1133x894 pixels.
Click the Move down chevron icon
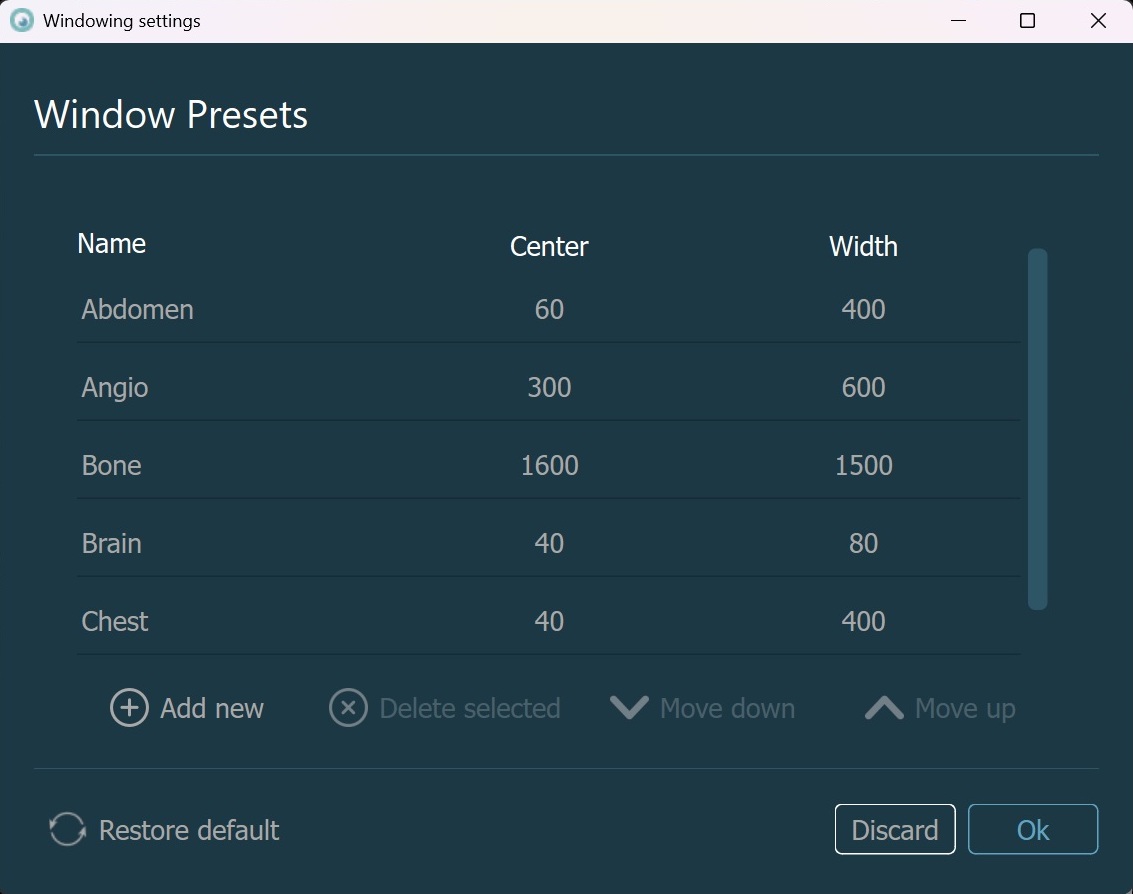pyautogui.click(x=629, y=708)
